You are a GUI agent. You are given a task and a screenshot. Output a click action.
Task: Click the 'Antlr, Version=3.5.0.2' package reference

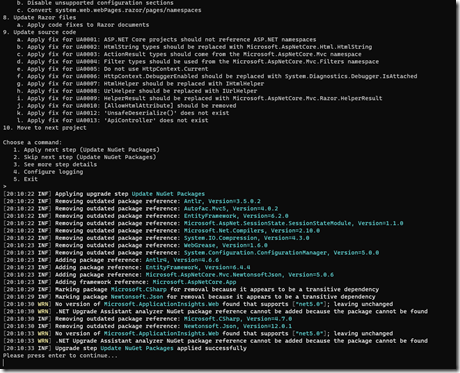[x=222, y=201]
